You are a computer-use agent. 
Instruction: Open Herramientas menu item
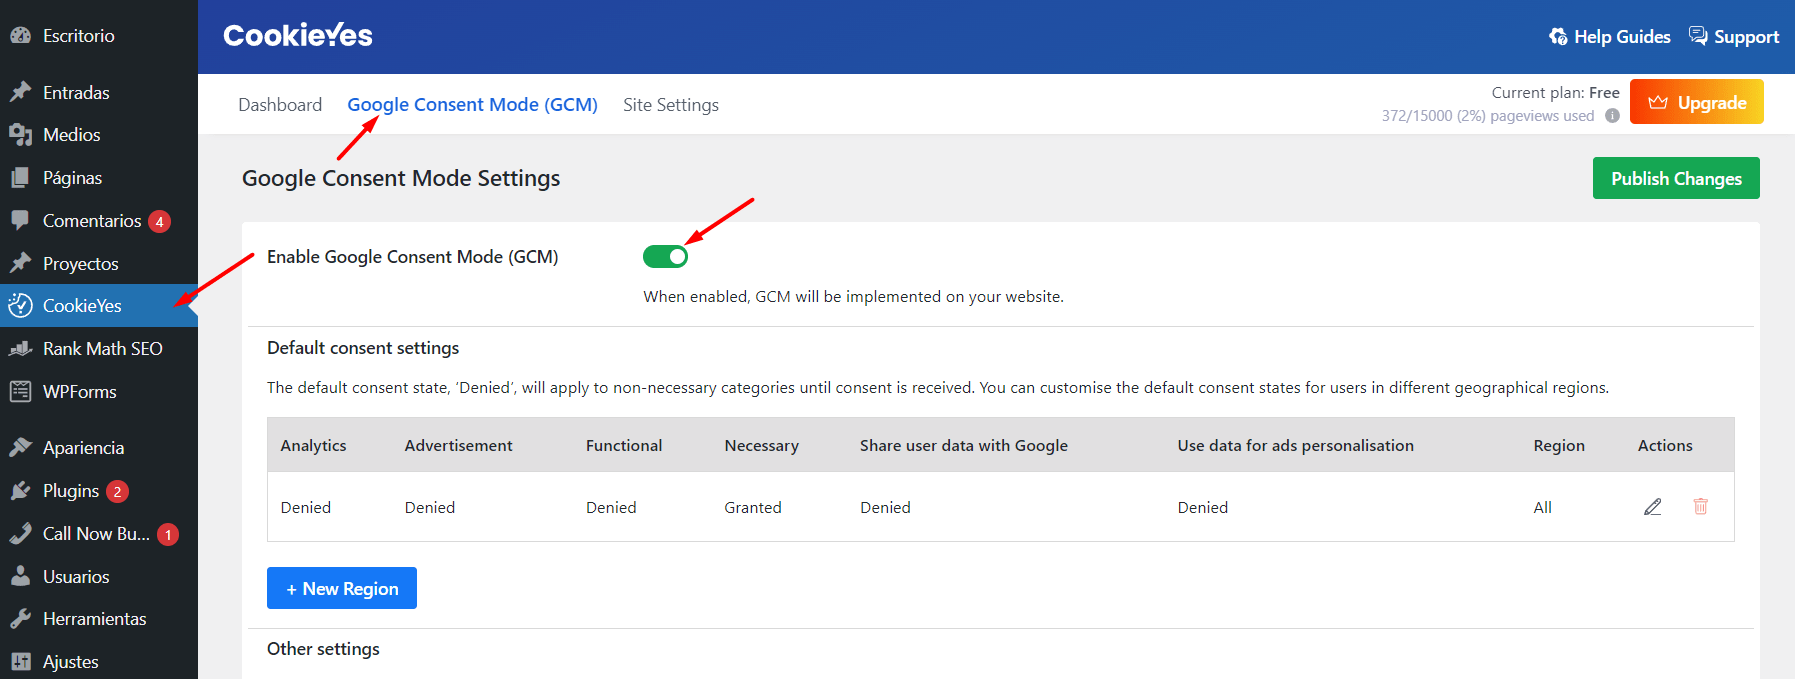pyautogui.click(x=99, y=618)
